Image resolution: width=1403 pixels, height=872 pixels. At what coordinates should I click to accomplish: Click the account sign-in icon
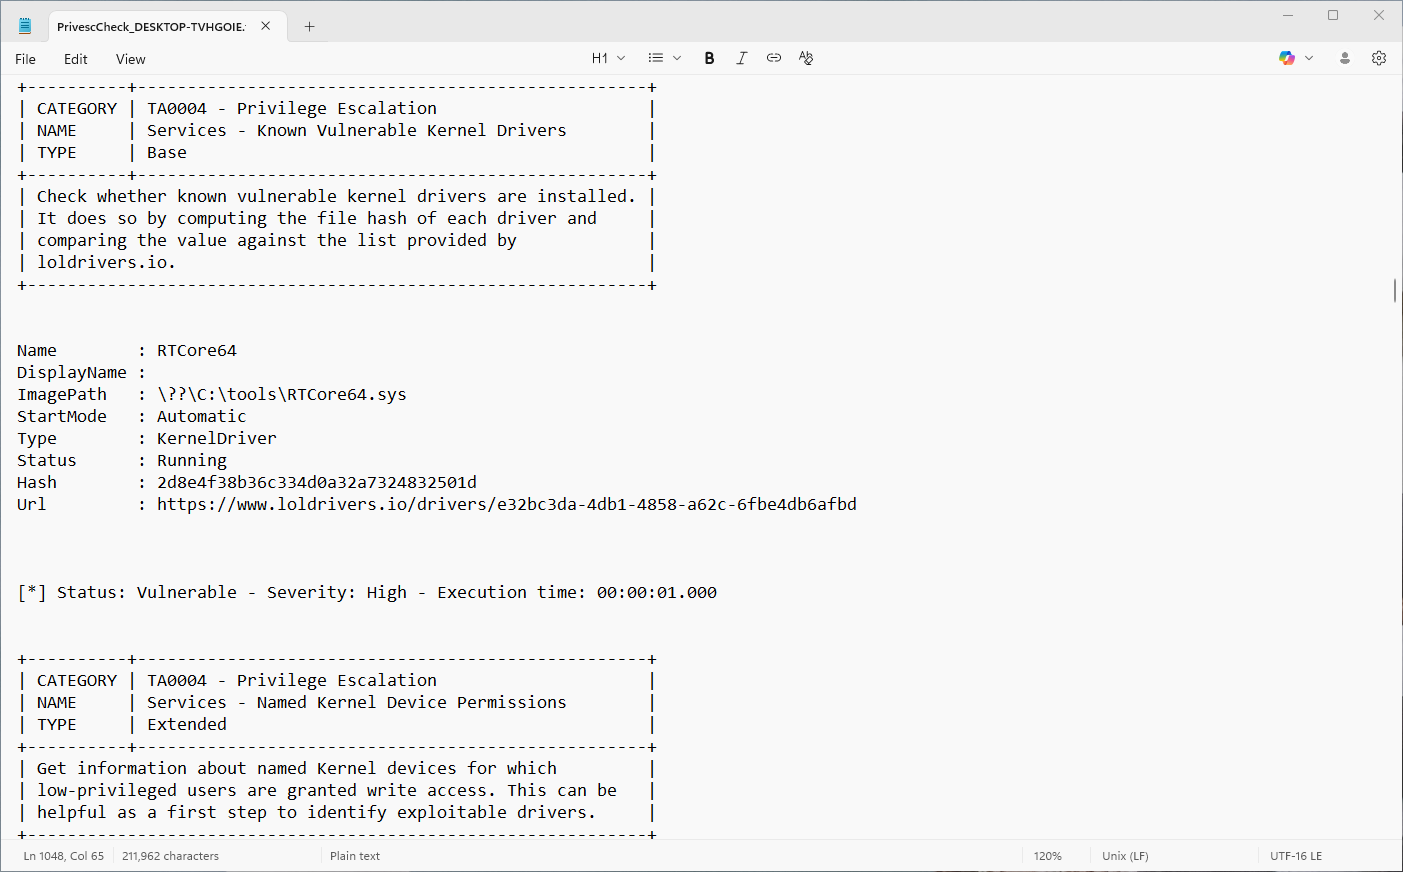[x=1345, y=59]
